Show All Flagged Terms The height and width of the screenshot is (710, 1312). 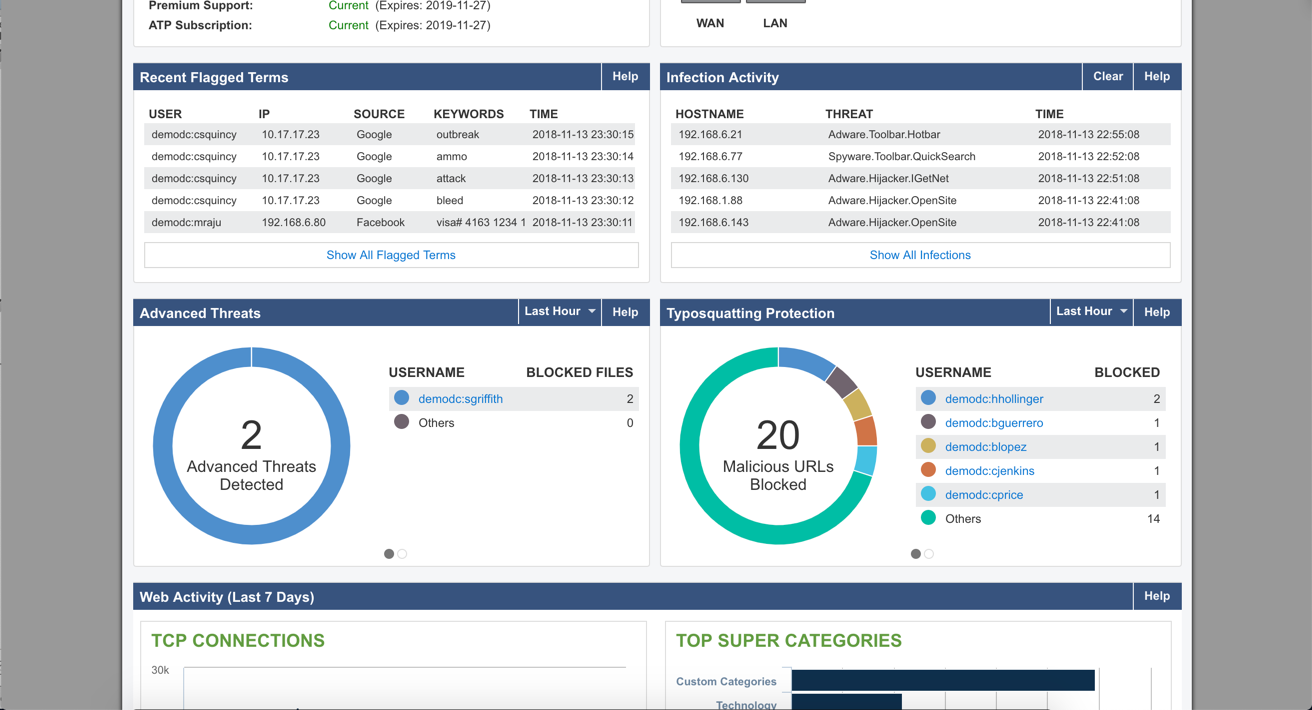coord(391,255)
